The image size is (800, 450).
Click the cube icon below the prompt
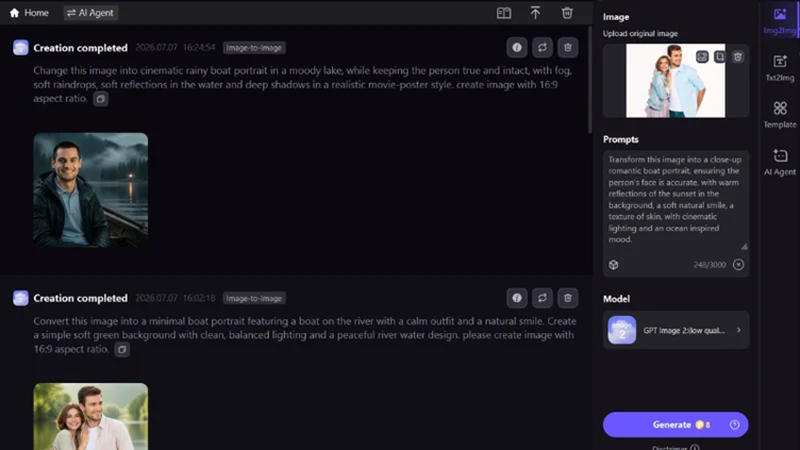point(613,265)
